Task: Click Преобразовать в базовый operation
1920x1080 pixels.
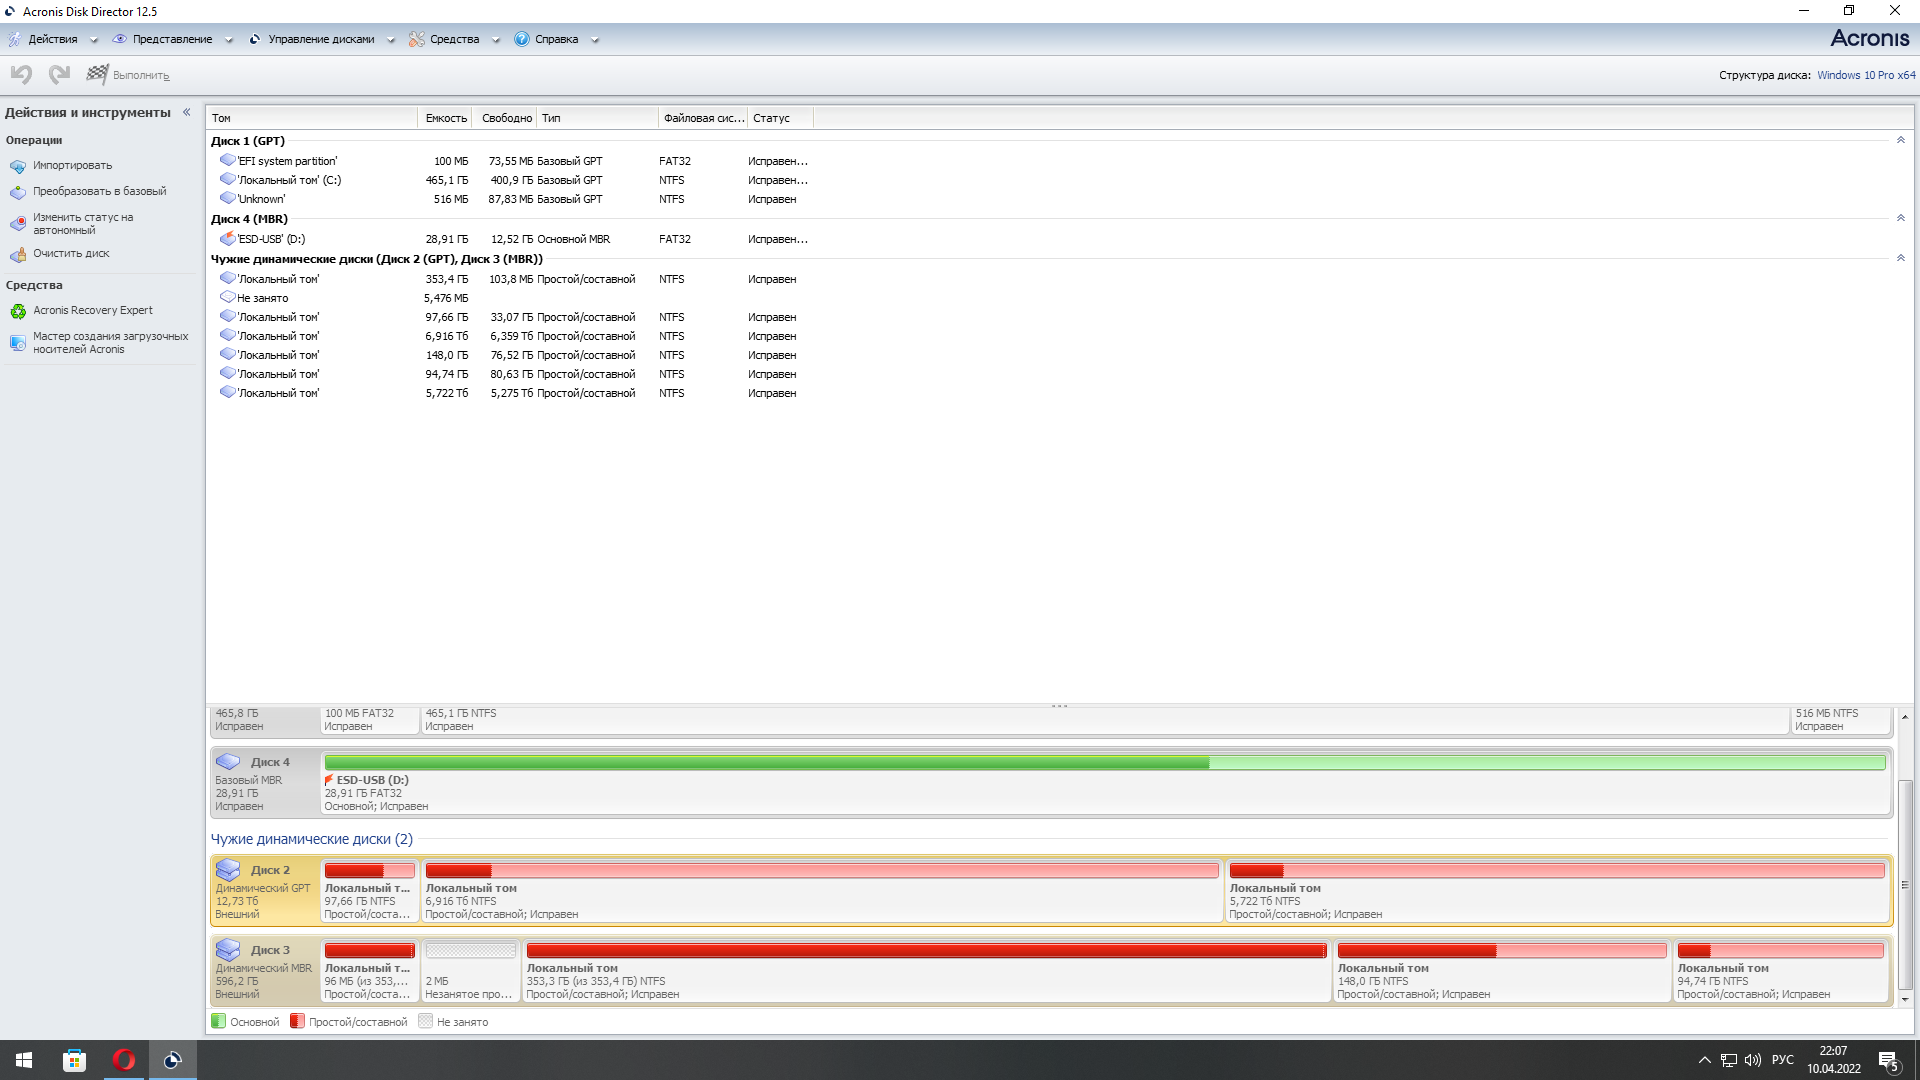Action: pos(99,192)
